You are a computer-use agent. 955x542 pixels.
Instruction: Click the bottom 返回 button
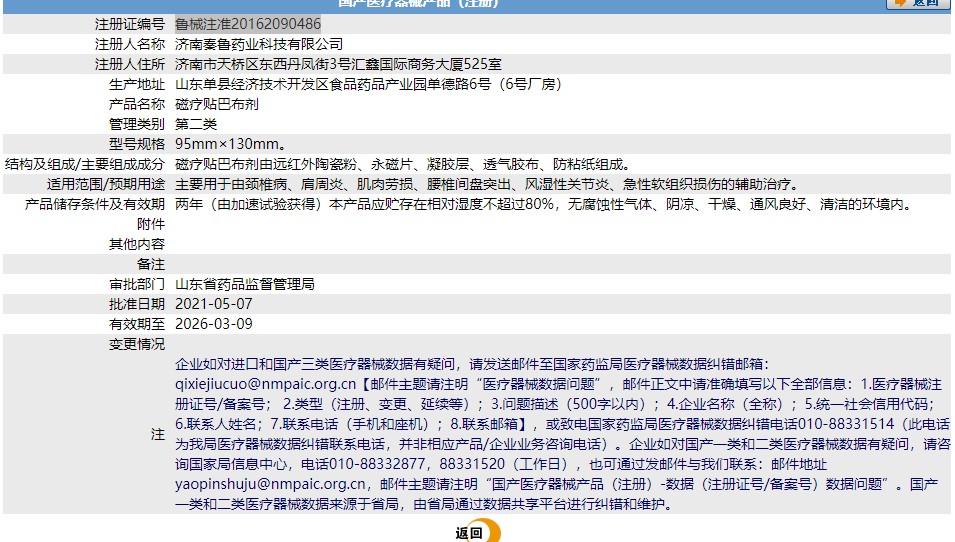(x=477, y=532)
